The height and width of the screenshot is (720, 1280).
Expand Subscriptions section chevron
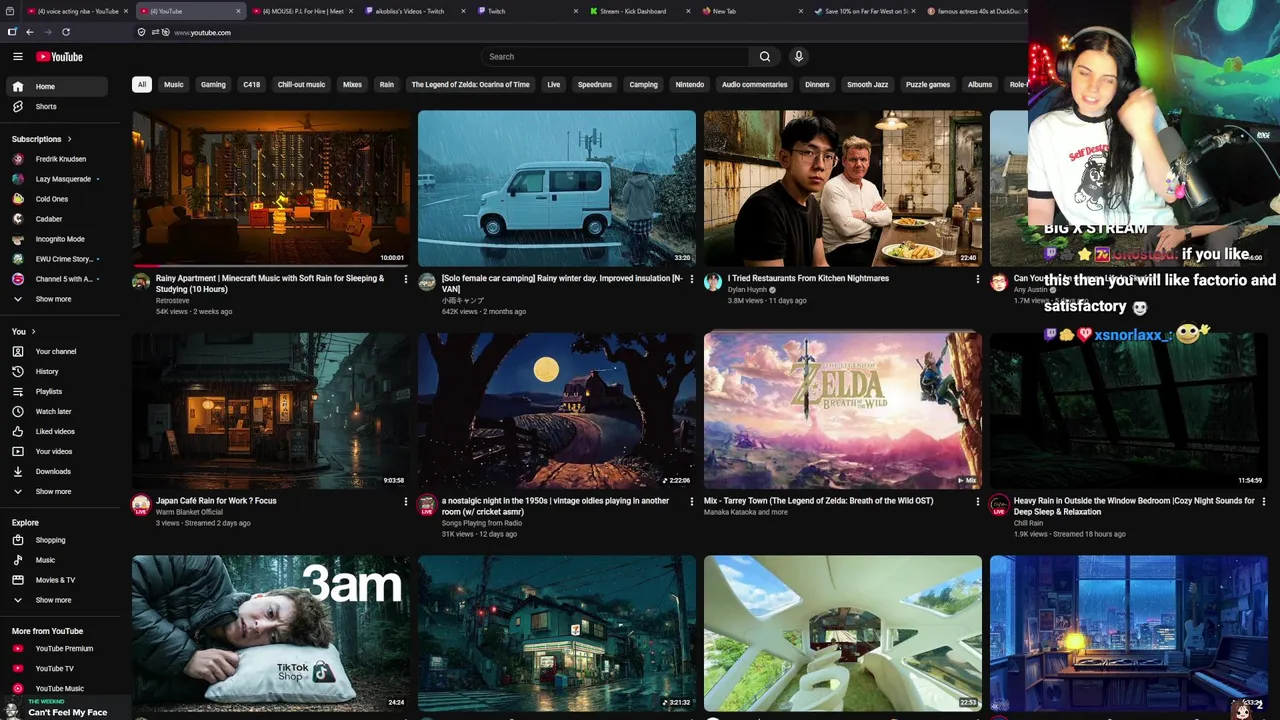pyautogui.click(x=69, y=139)
